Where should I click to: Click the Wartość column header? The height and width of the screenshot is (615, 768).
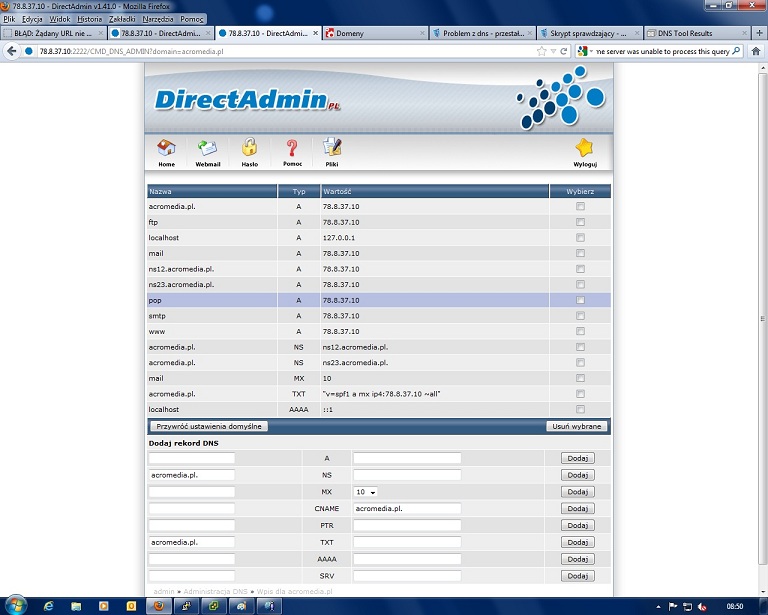pyautogui.click(x=434, y=191)
